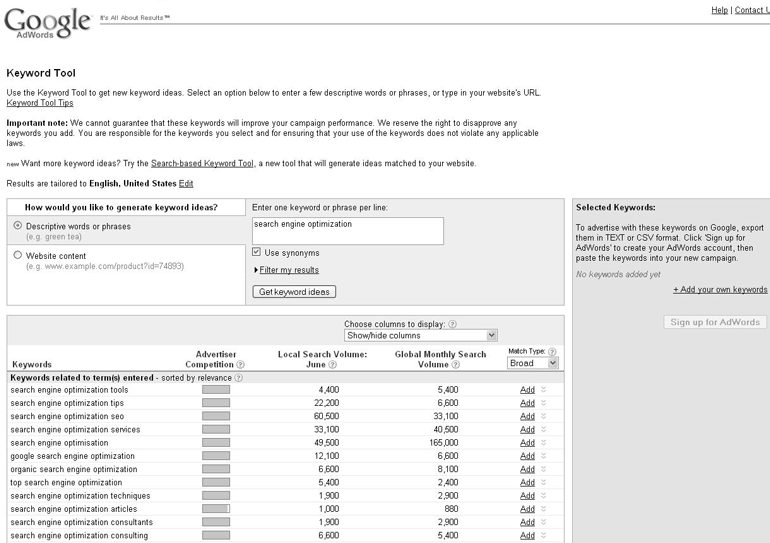Expand chevron for search engine optimization consulting row
The image size is (770, 543).
tap(544, 535)
